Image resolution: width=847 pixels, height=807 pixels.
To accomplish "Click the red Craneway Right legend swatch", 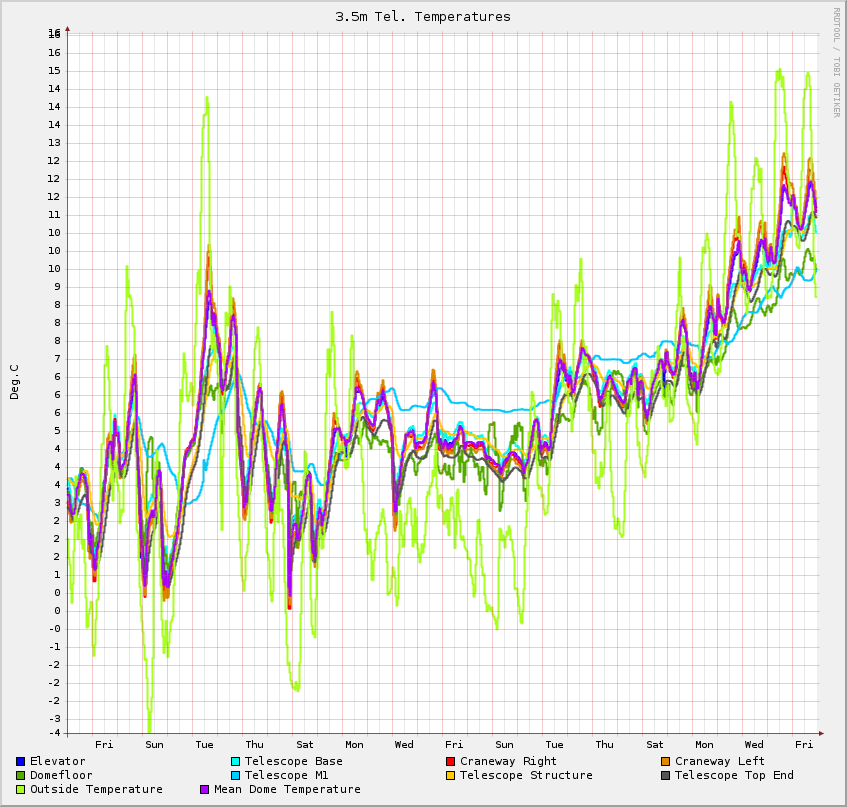I will coord(451,762).
